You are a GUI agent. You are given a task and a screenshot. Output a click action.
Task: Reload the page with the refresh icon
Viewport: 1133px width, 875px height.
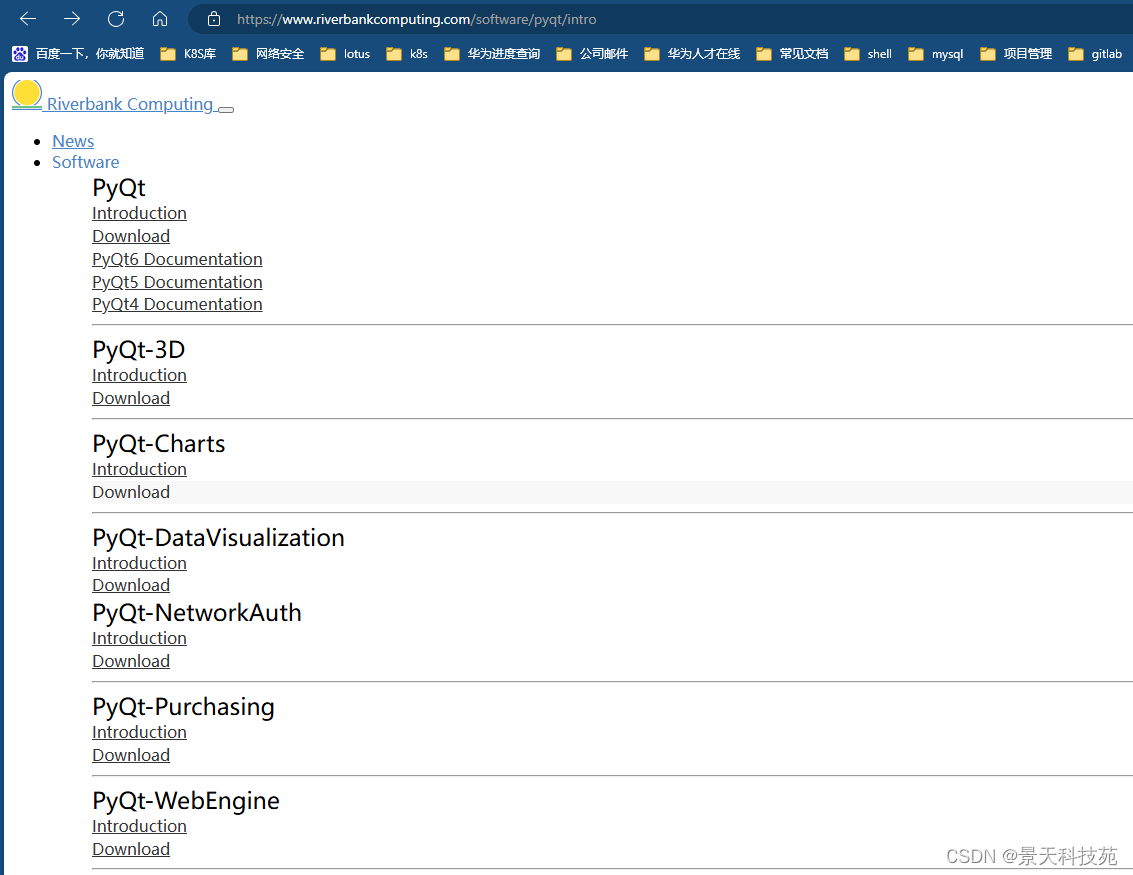click(x=116, y=19)
